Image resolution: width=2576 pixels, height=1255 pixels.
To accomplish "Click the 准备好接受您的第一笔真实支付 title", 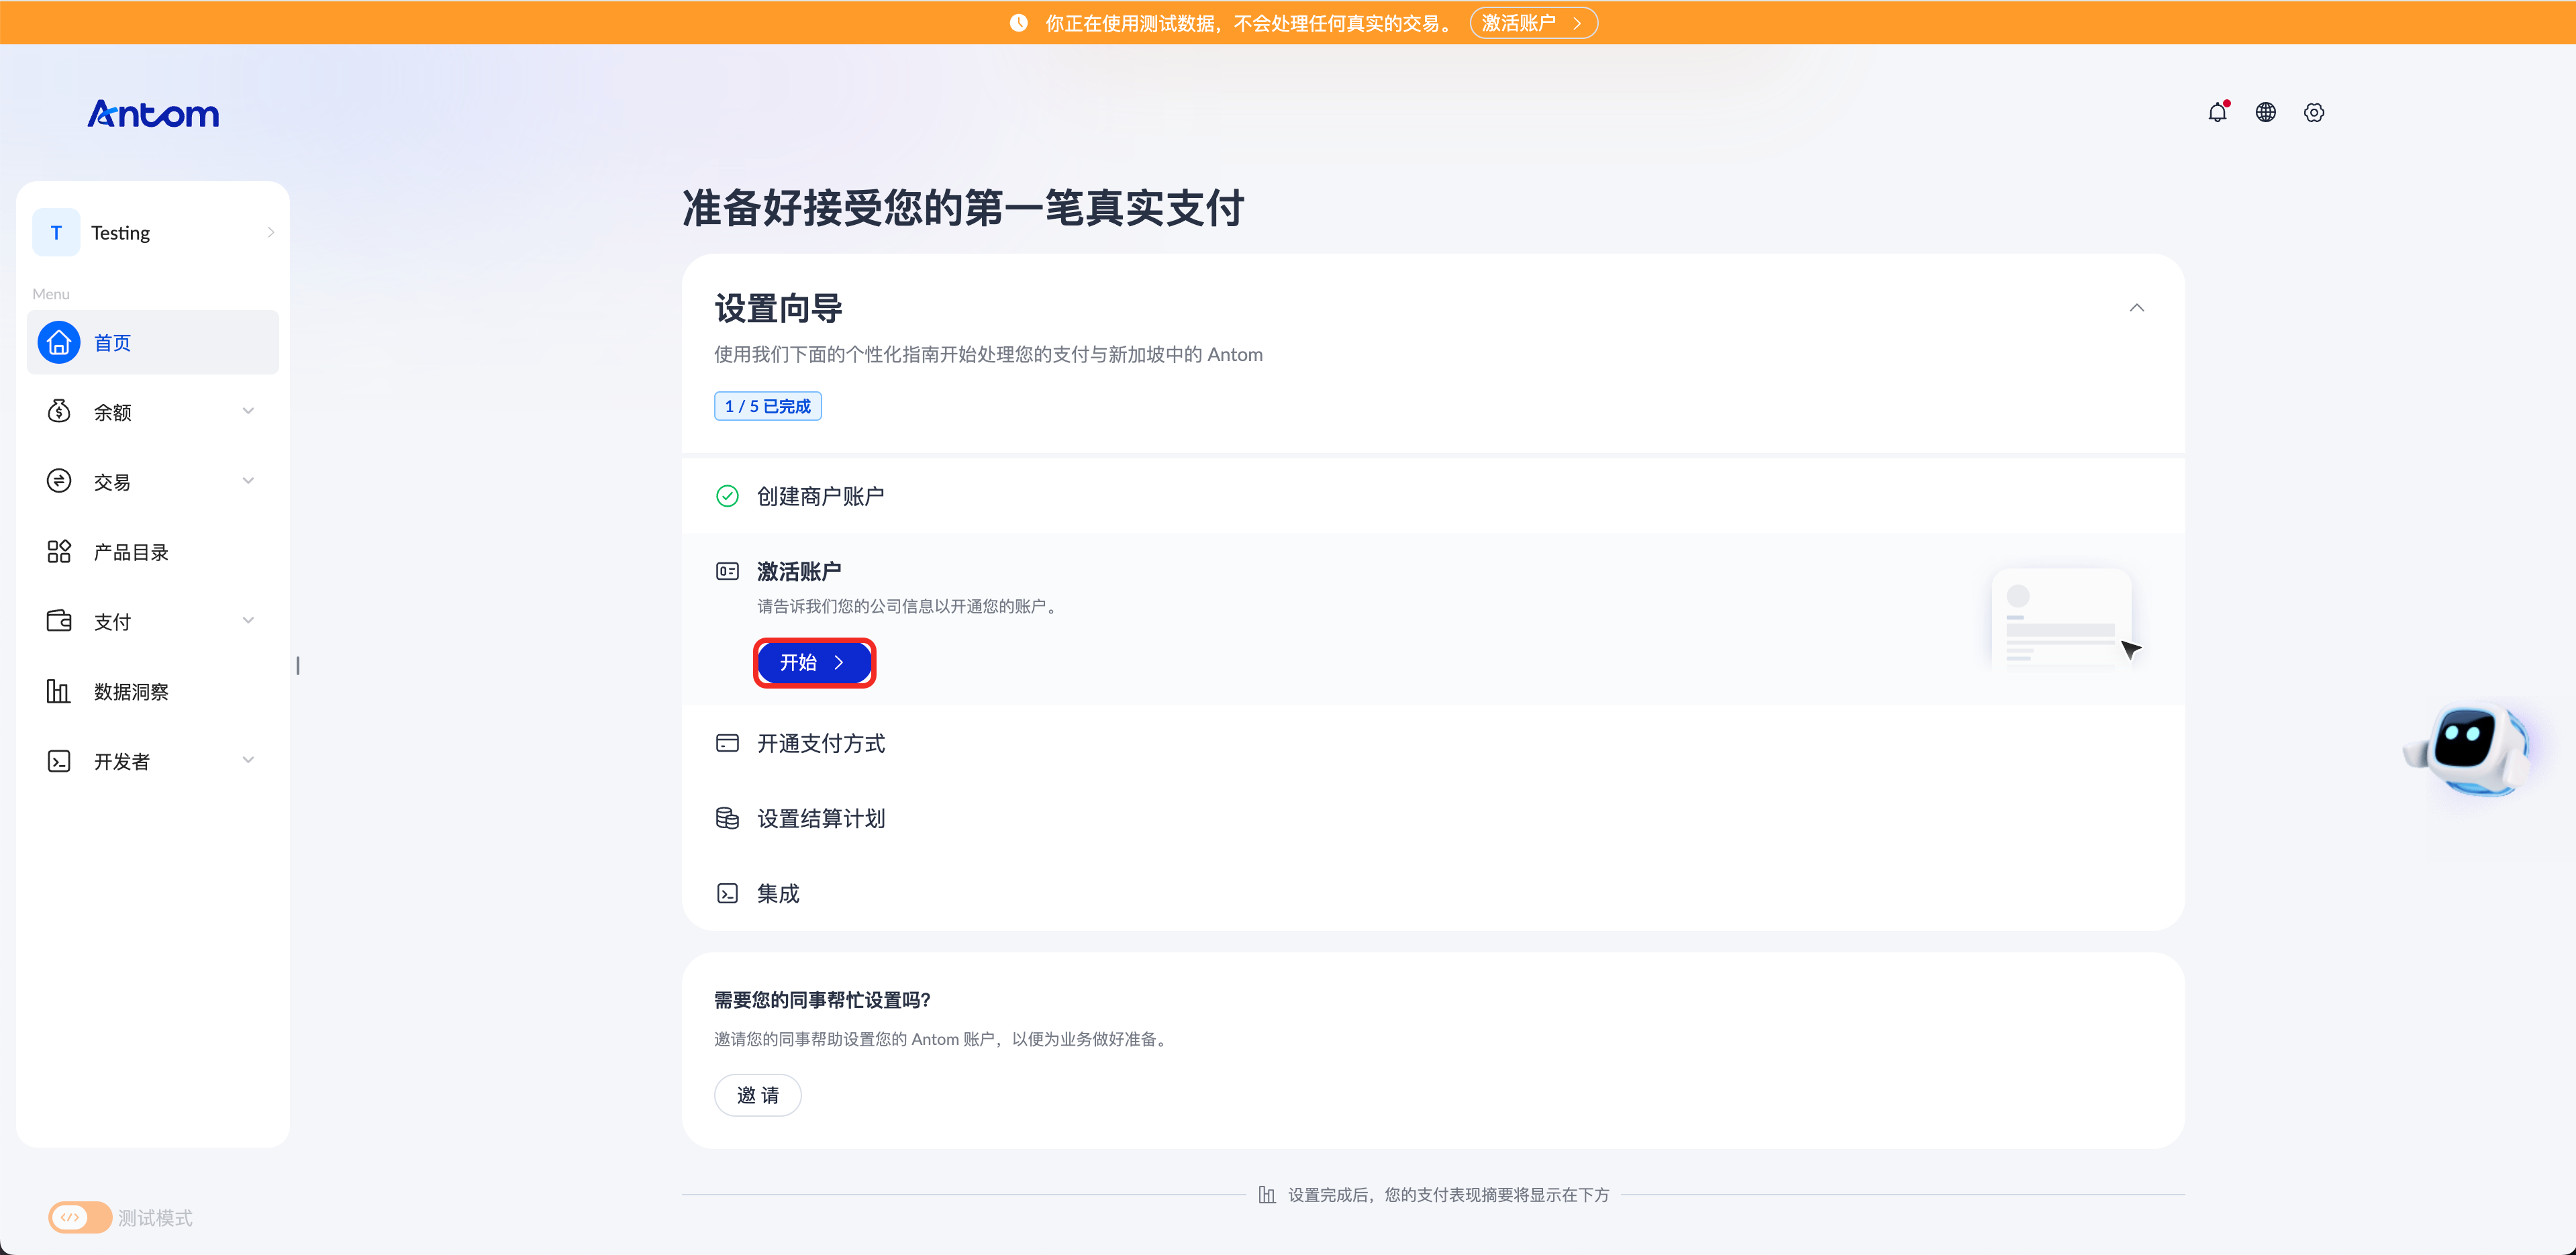I will pos(963,208).
